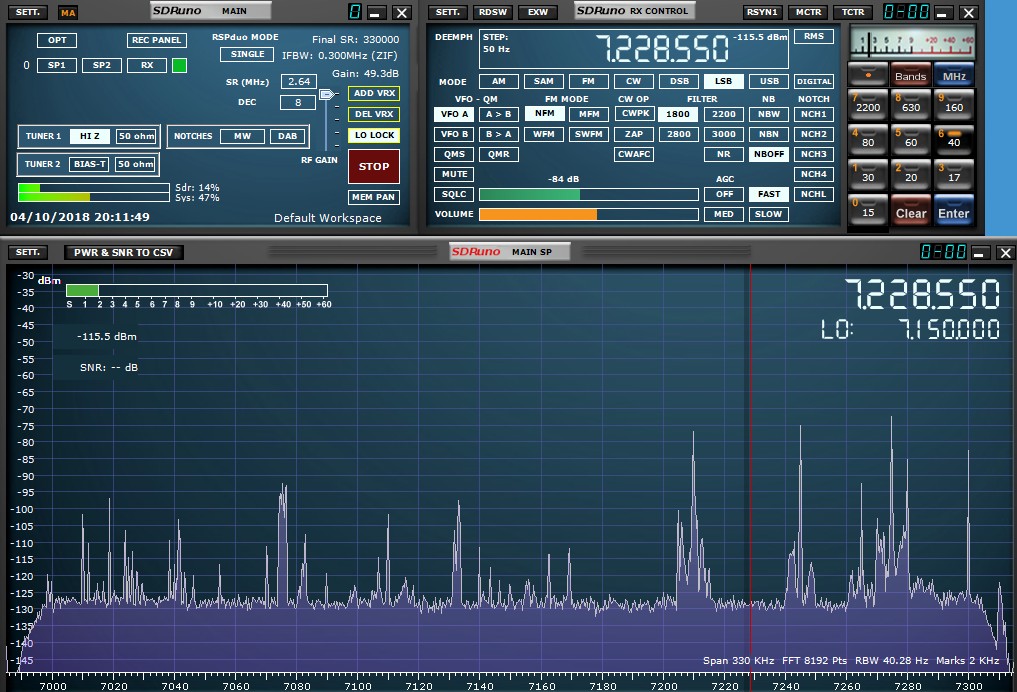Click the blue Enter keypad button
1017x692 pixels.
953,211
